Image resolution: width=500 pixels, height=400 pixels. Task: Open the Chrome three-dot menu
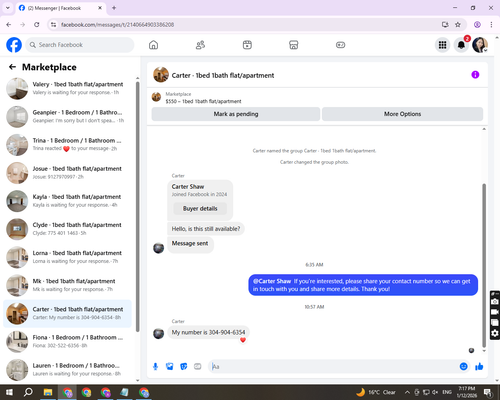click(x=491, y=25)
